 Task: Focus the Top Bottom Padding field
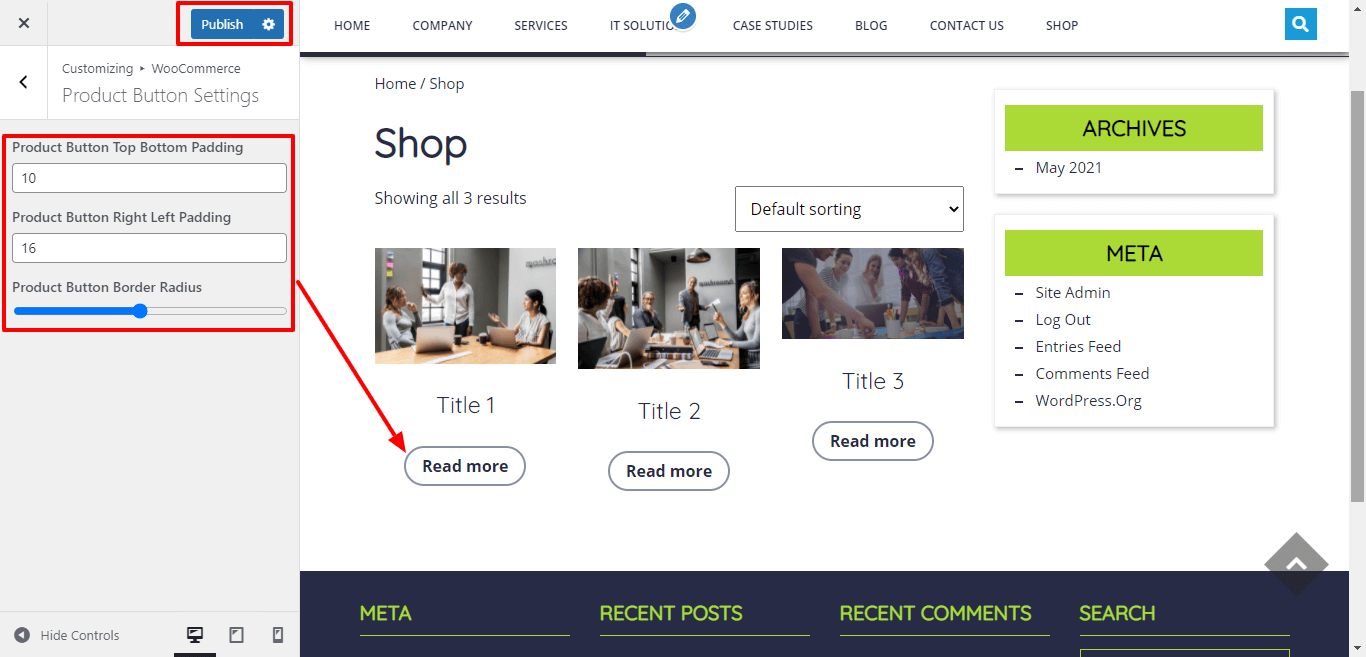(150, 178)
